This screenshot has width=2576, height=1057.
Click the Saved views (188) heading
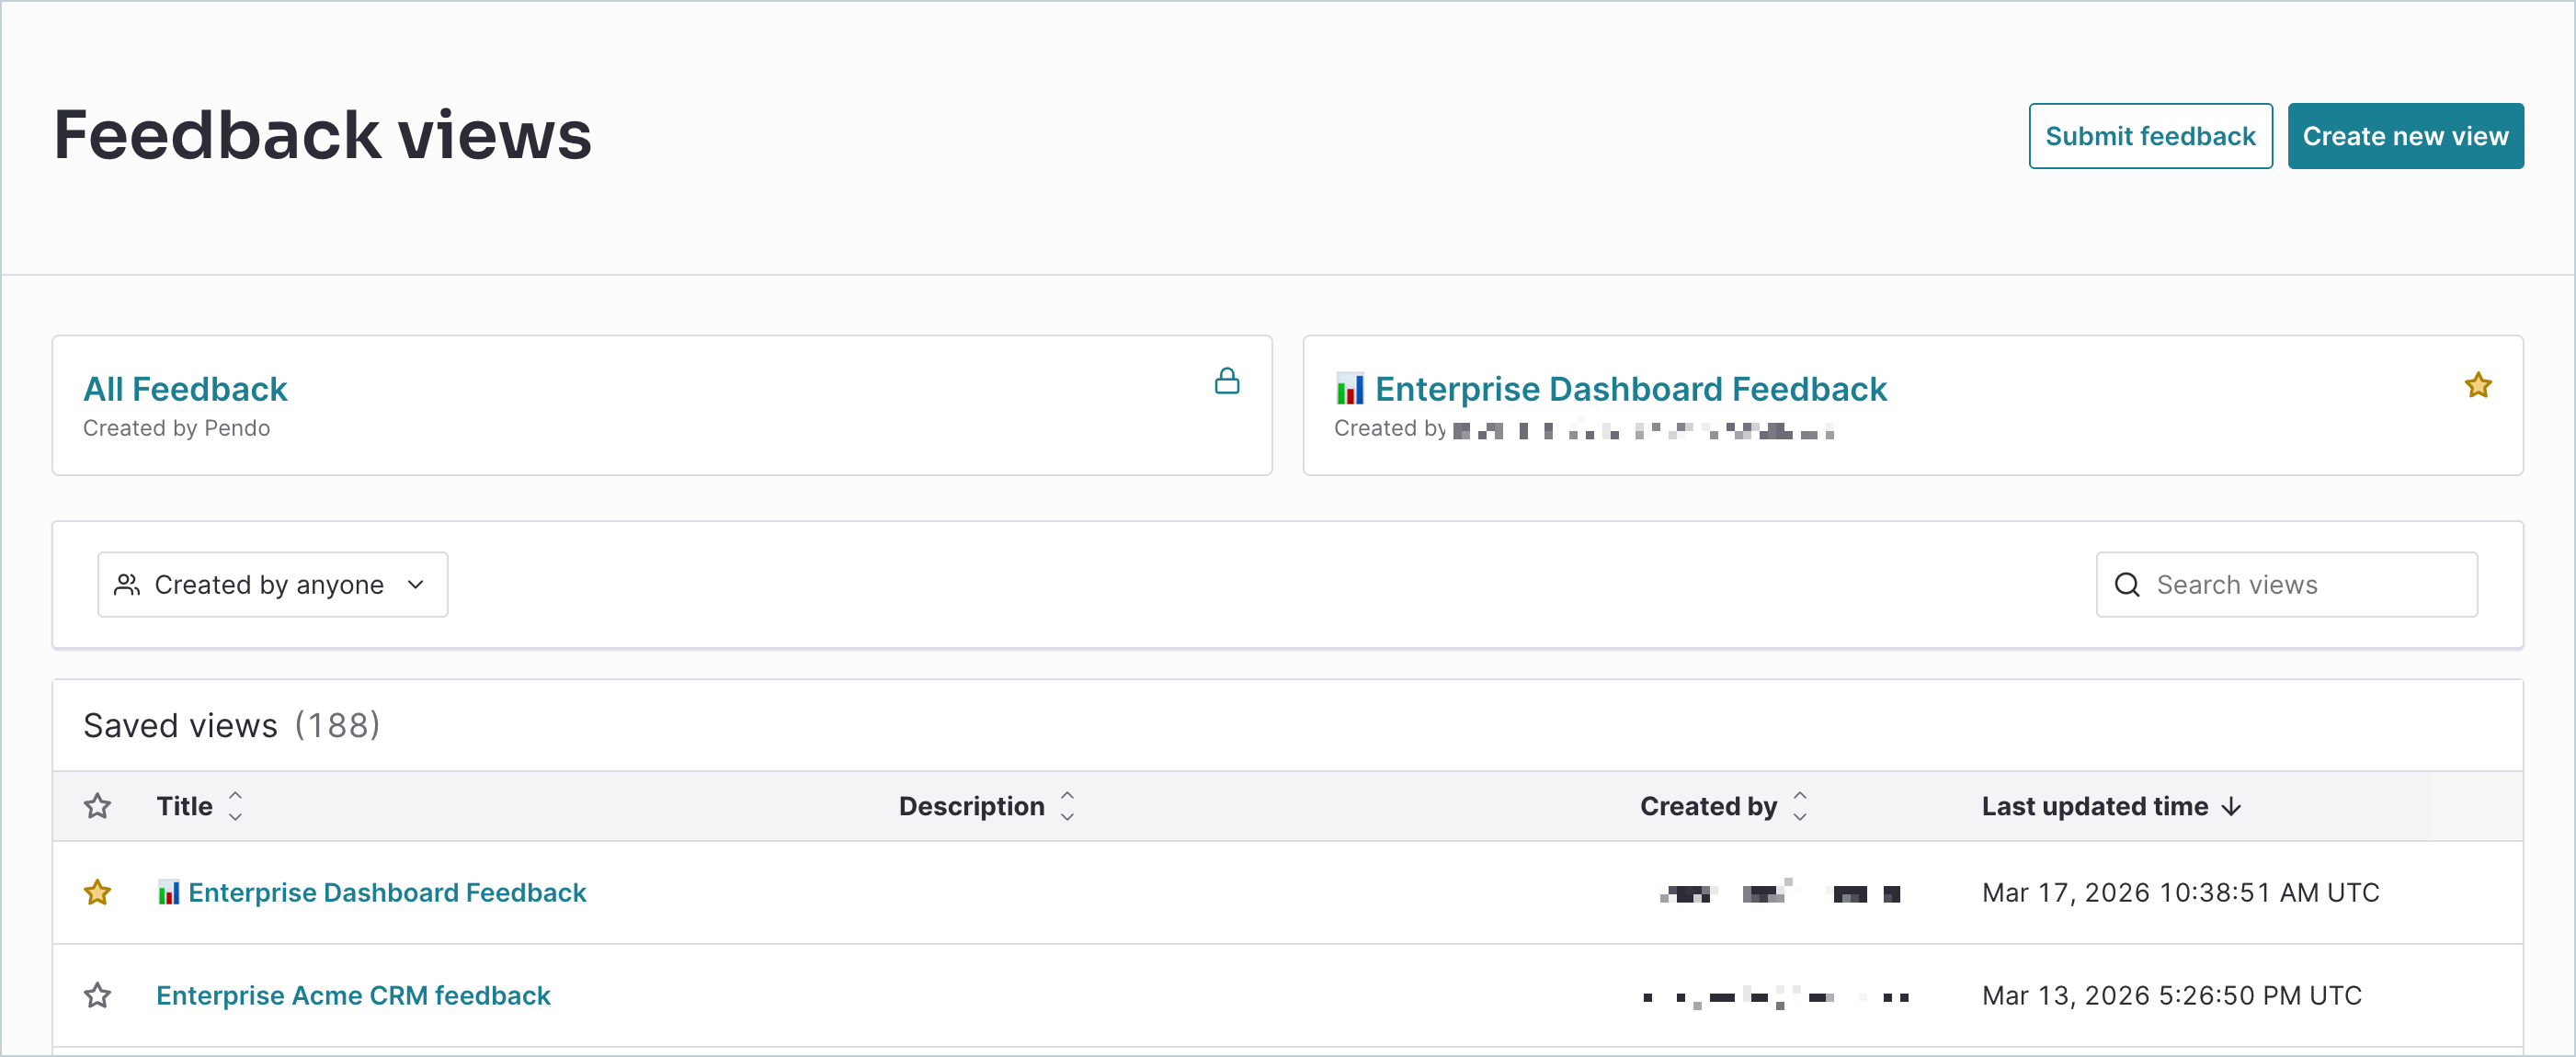231,725
